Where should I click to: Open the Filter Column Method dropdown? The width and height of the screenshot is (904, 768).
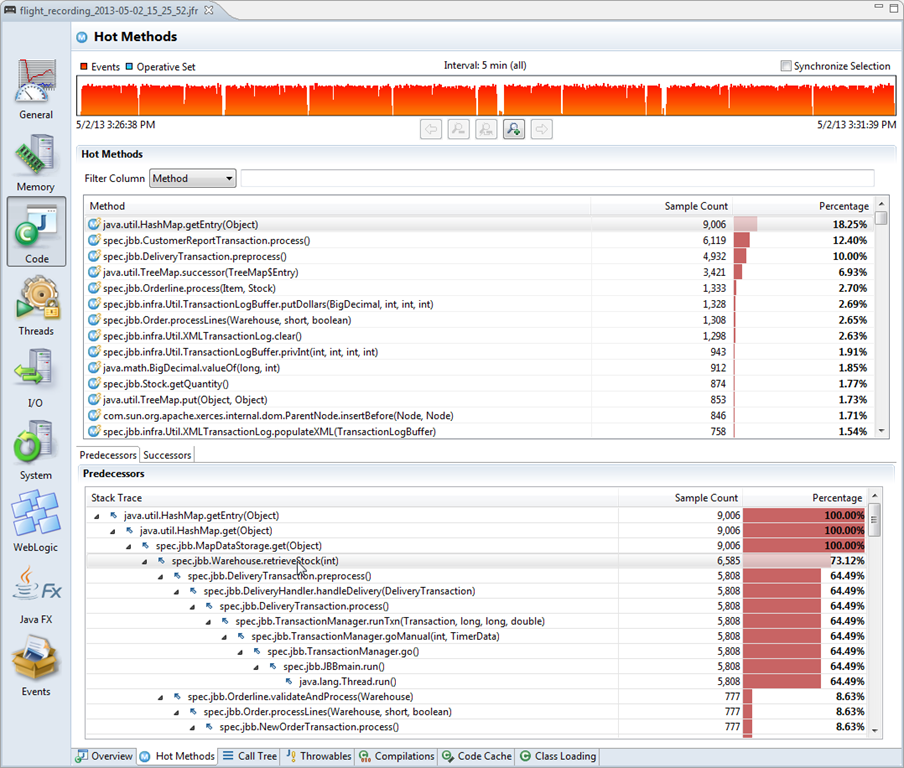(x=193, y=178)
